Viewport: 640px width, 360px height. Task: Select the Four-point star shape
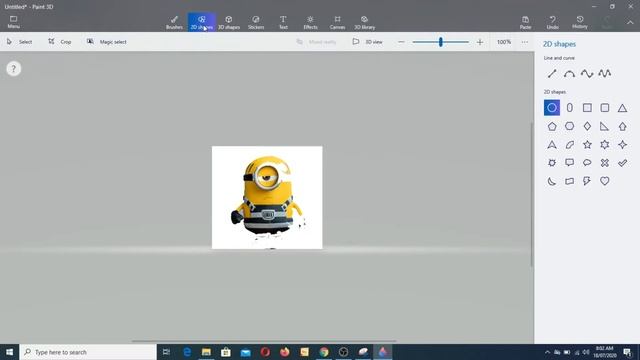click(622, 144)
